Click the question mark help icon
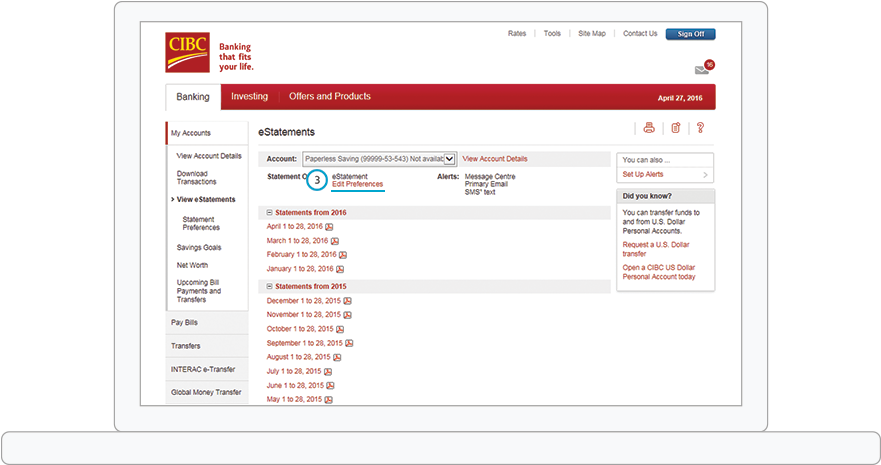Viewport: 881px width, 465px height. pyautogui.click(x=700, y=128)
